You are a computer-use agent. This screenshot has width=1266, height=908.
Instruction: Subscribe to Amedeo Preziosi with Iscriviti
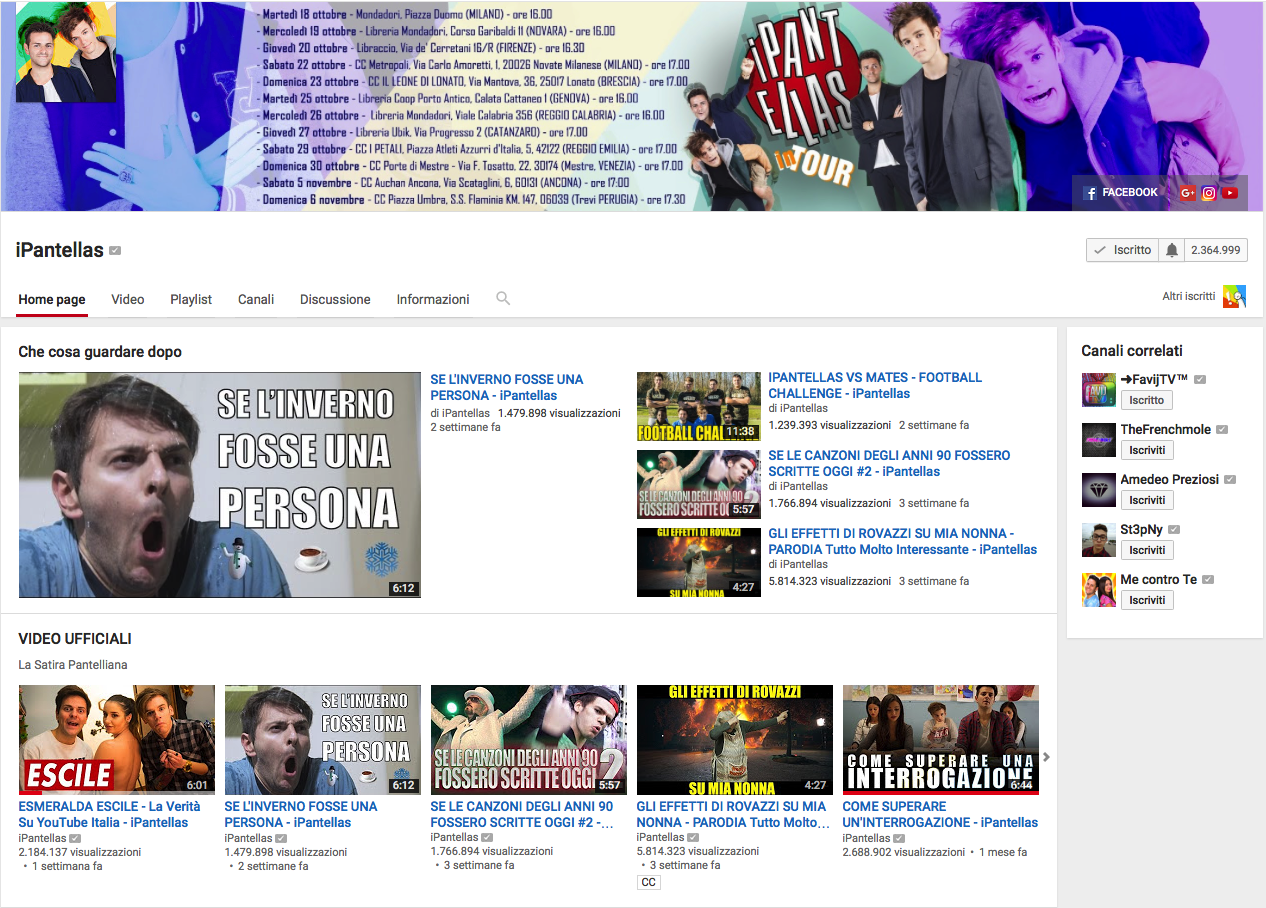[1147, 500]
